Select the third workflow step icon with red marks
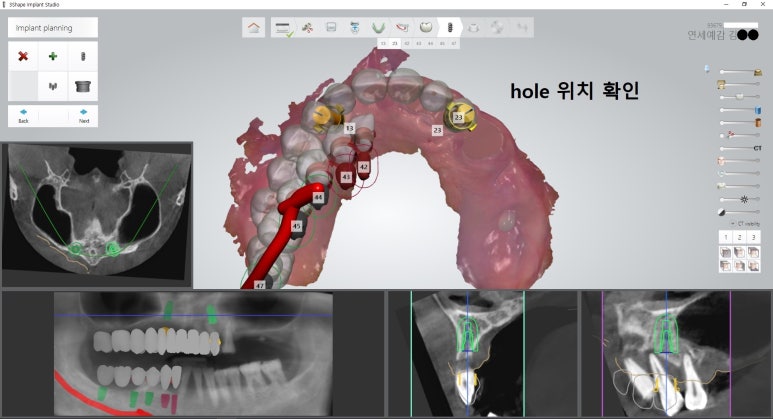 coord(308,28)
